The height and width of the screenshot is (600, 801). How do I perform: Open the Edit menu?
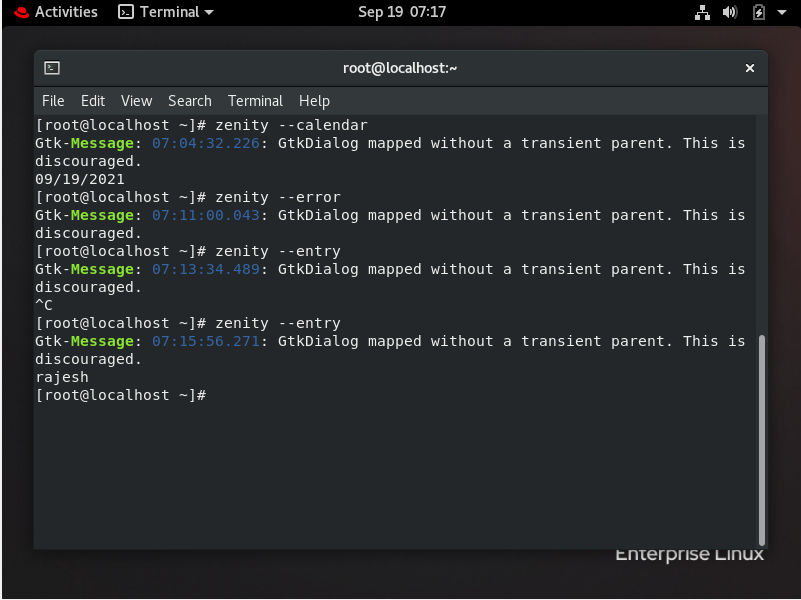coord(92,100)
